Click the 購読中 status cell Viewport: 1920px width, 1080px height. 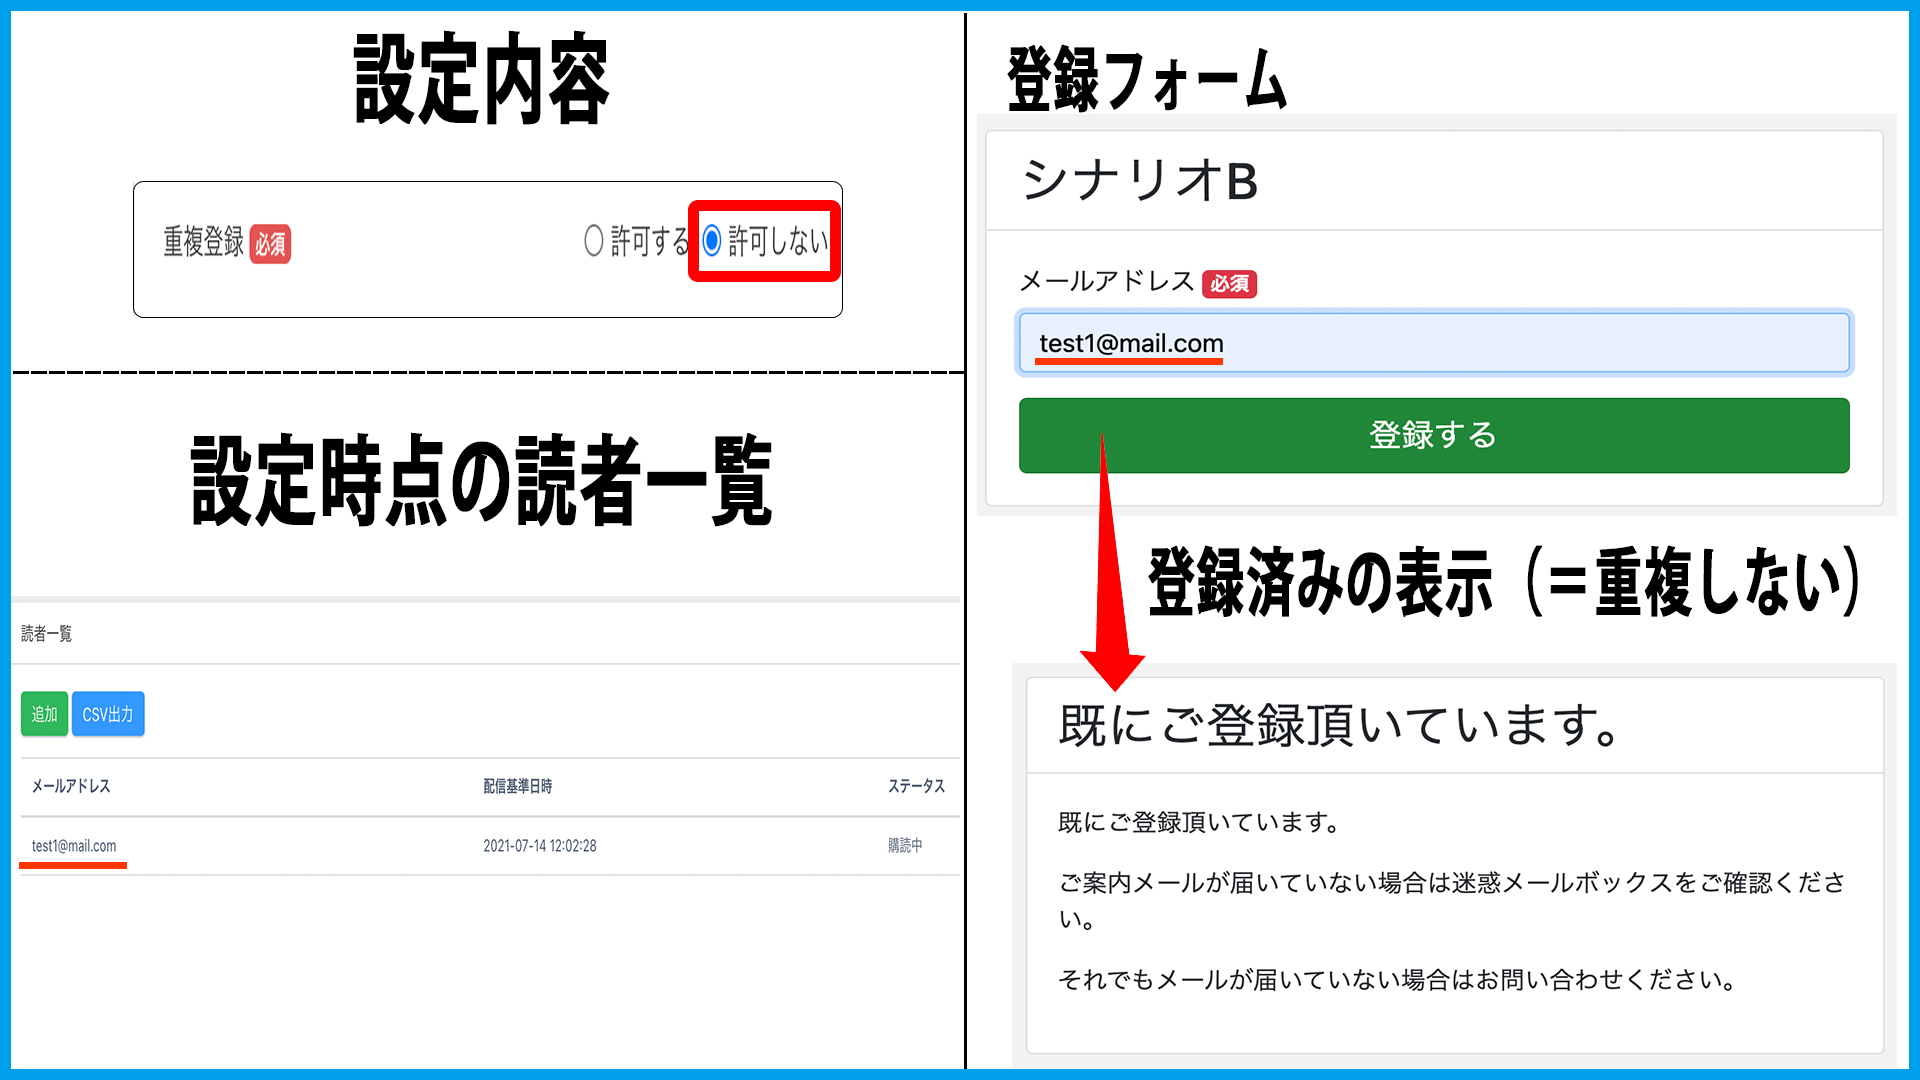point(905,846)
